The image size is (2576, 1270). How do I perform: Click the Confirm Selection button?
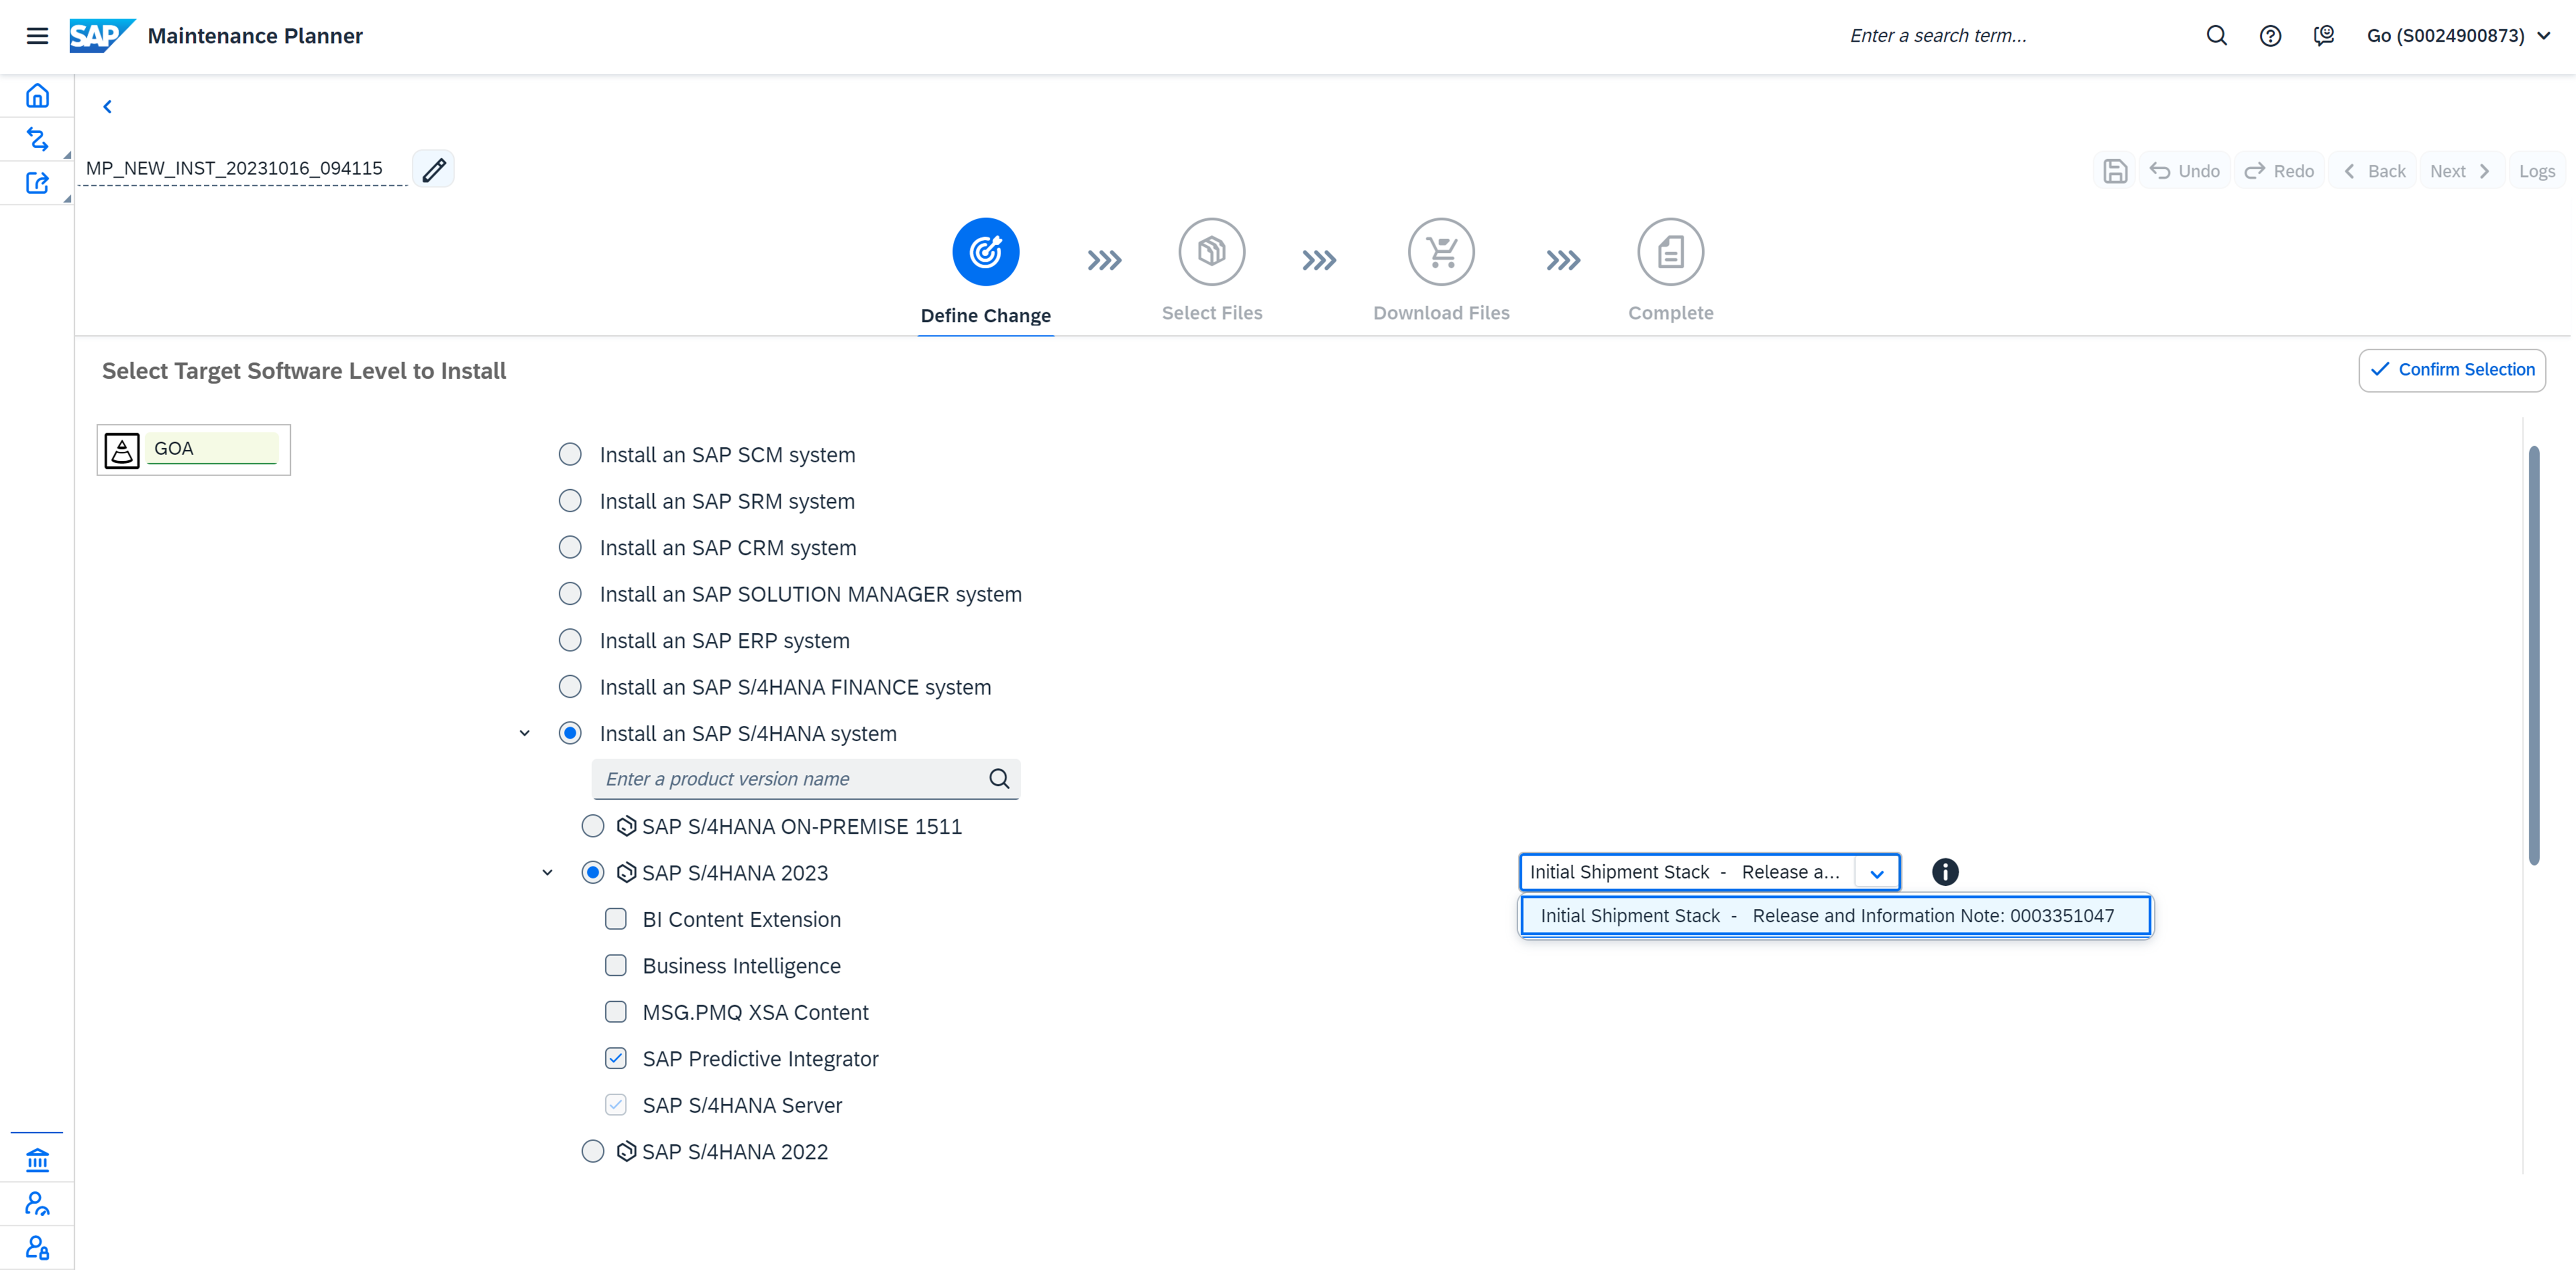coord(2452,370)
